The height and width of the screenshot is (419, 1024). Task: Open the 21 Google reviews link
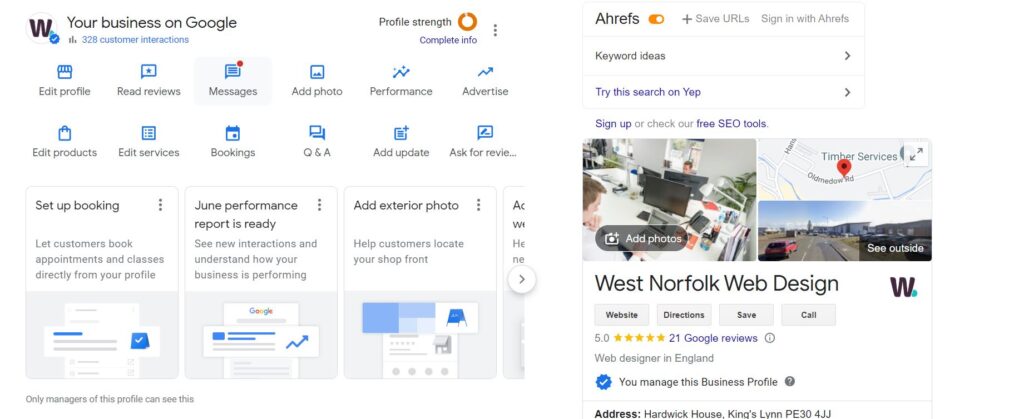(x=713, y=338)
